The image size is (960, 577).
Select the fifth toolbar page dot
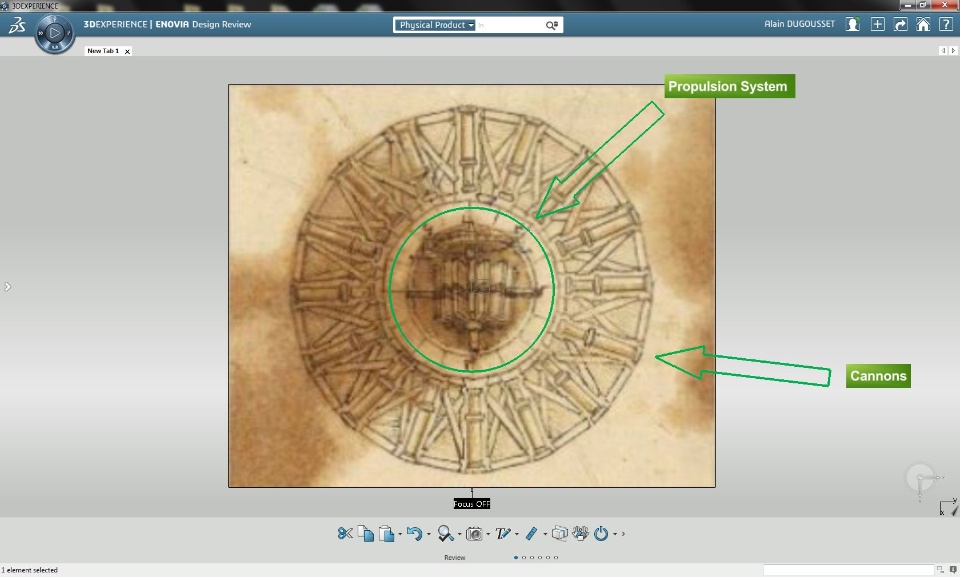click(548, 557)
